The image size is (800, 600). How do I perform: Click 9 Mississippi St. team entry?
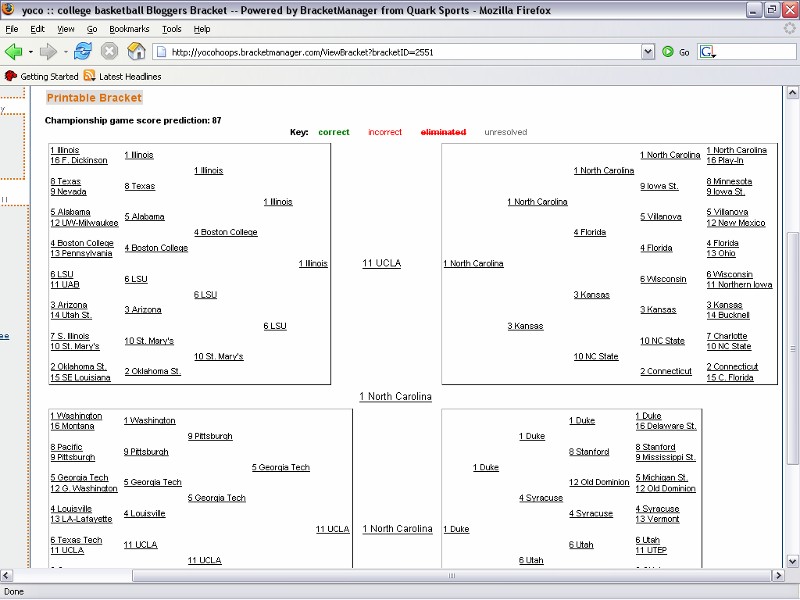[665, 457]
